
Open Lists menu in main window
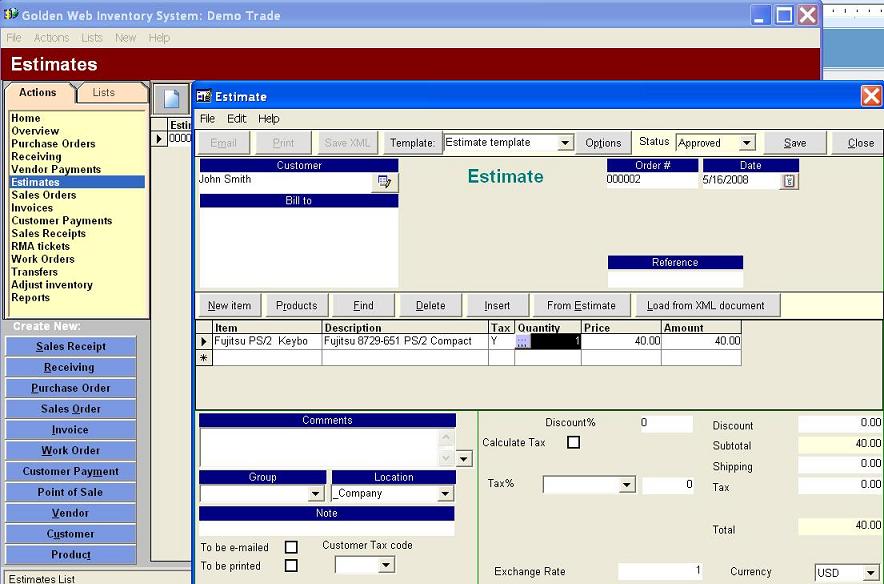pyautogui.click(x=92, y=38)
